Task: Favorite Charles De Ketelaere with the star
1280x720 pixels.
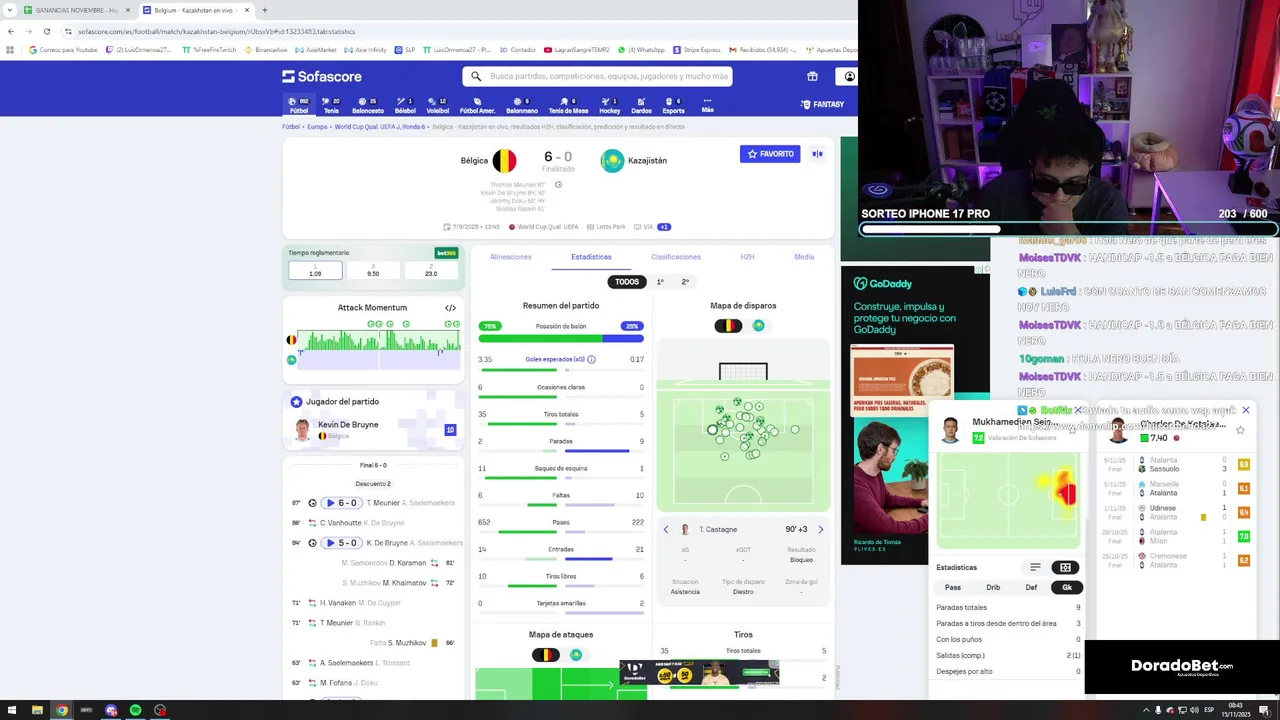Action: (x=1240, y=430)
